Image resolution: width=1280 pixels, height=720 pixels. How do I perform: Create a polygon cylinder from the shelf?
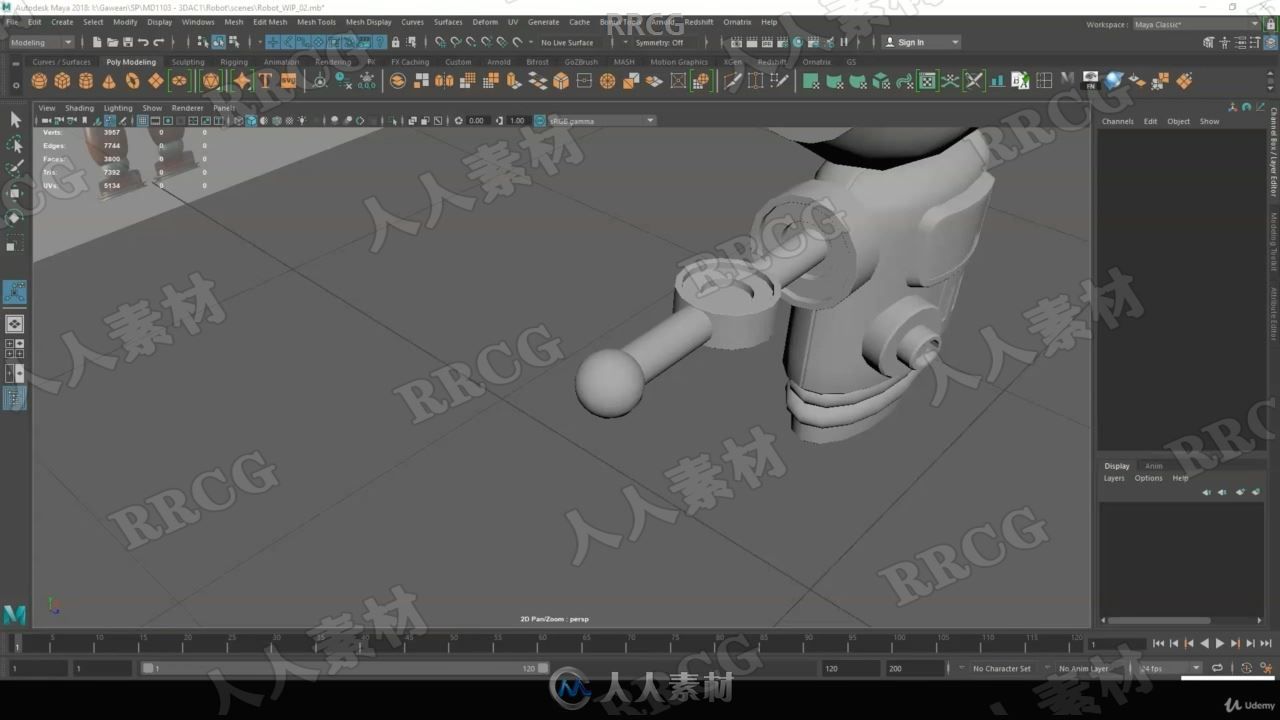point(86,81)
